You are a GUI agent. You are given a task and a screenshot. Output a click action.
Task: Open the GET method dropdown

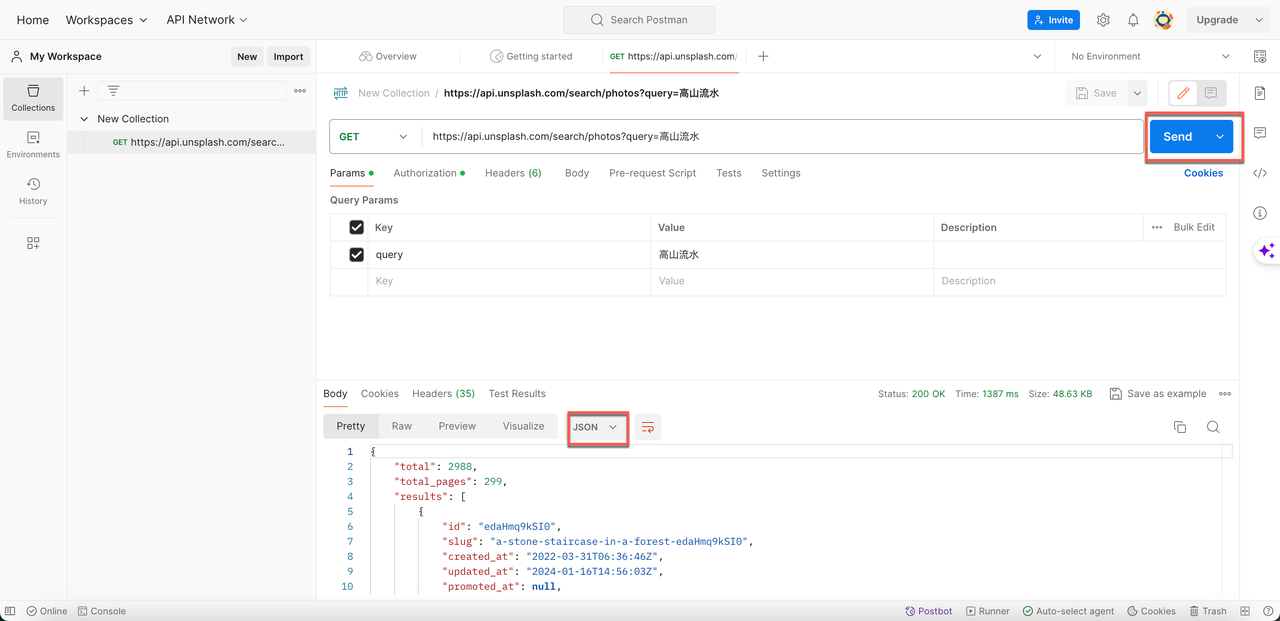coord(375,137)
